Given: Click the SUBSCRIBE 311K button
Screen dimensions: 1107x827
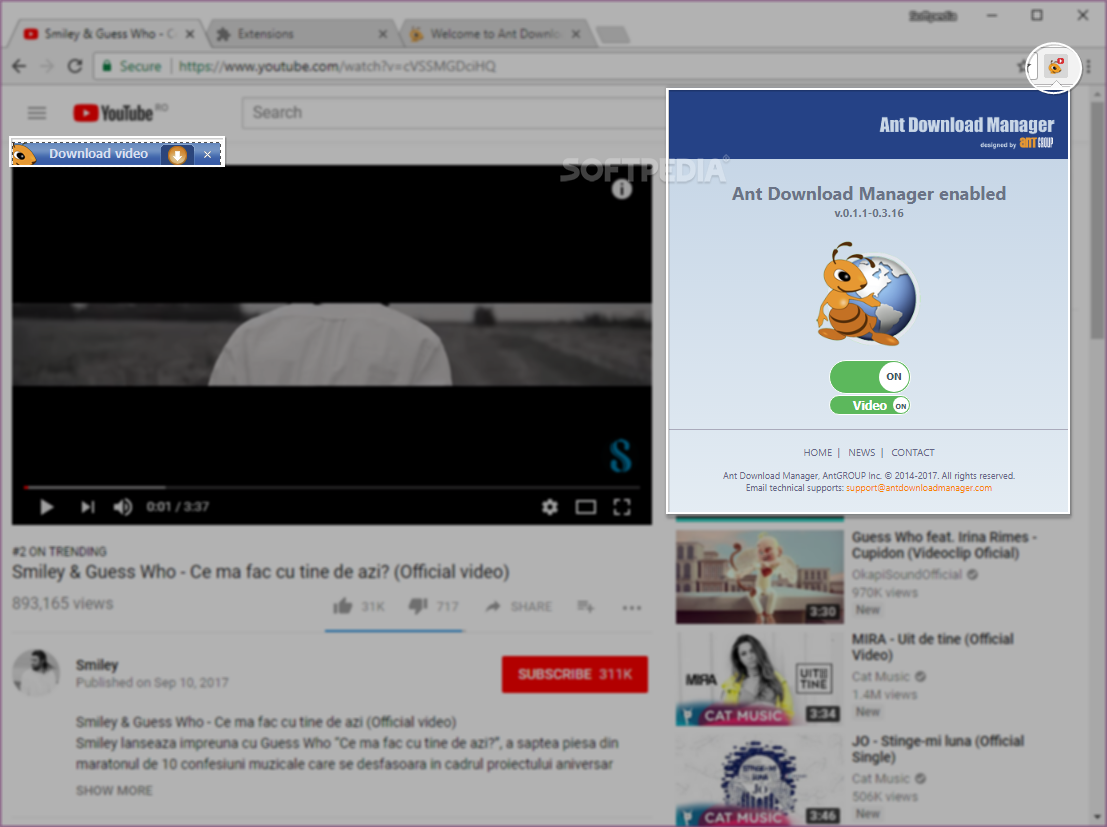Looking at the screenshot, I should click(575, 674).
